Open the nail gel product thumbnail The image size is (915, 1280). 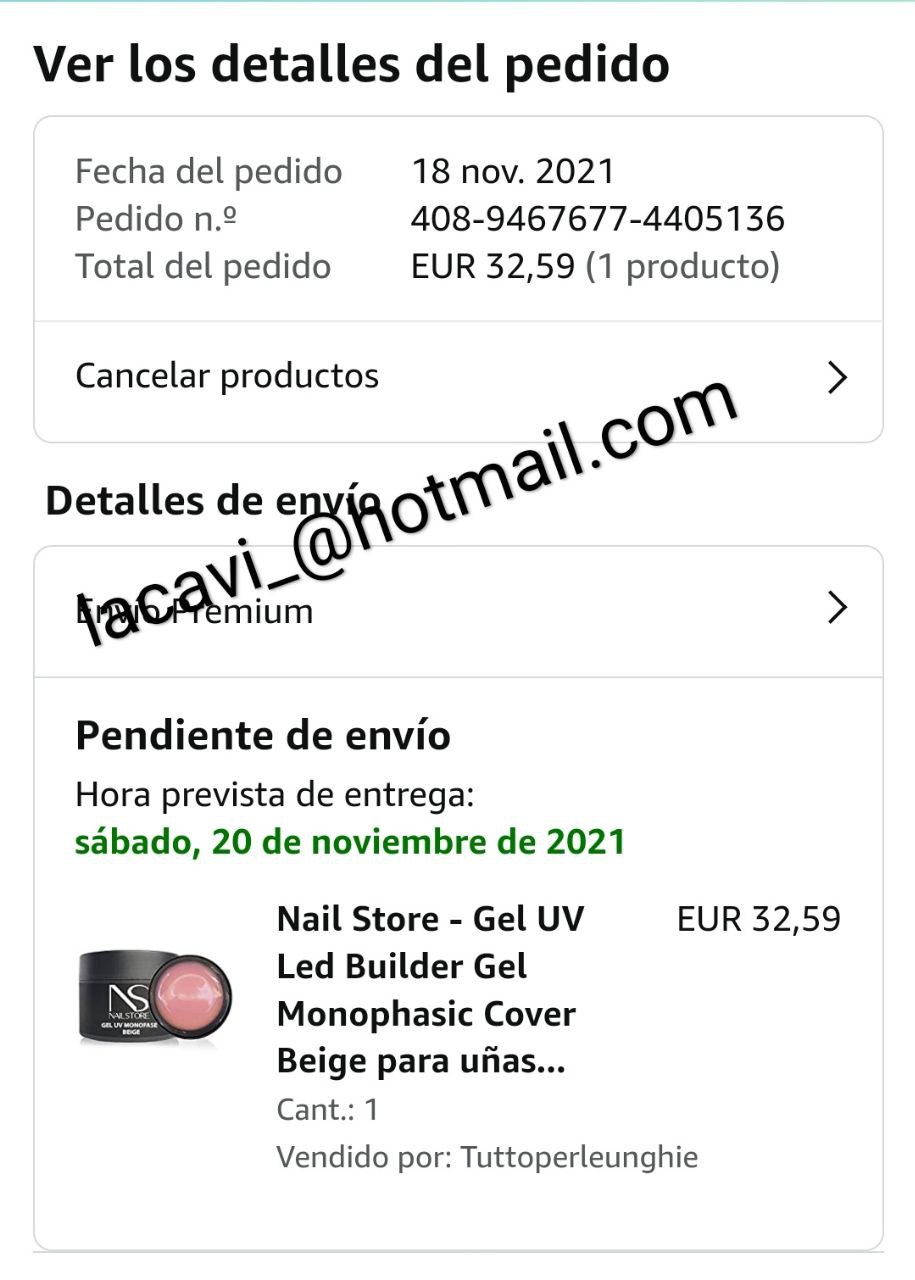[x=156, y=996]
